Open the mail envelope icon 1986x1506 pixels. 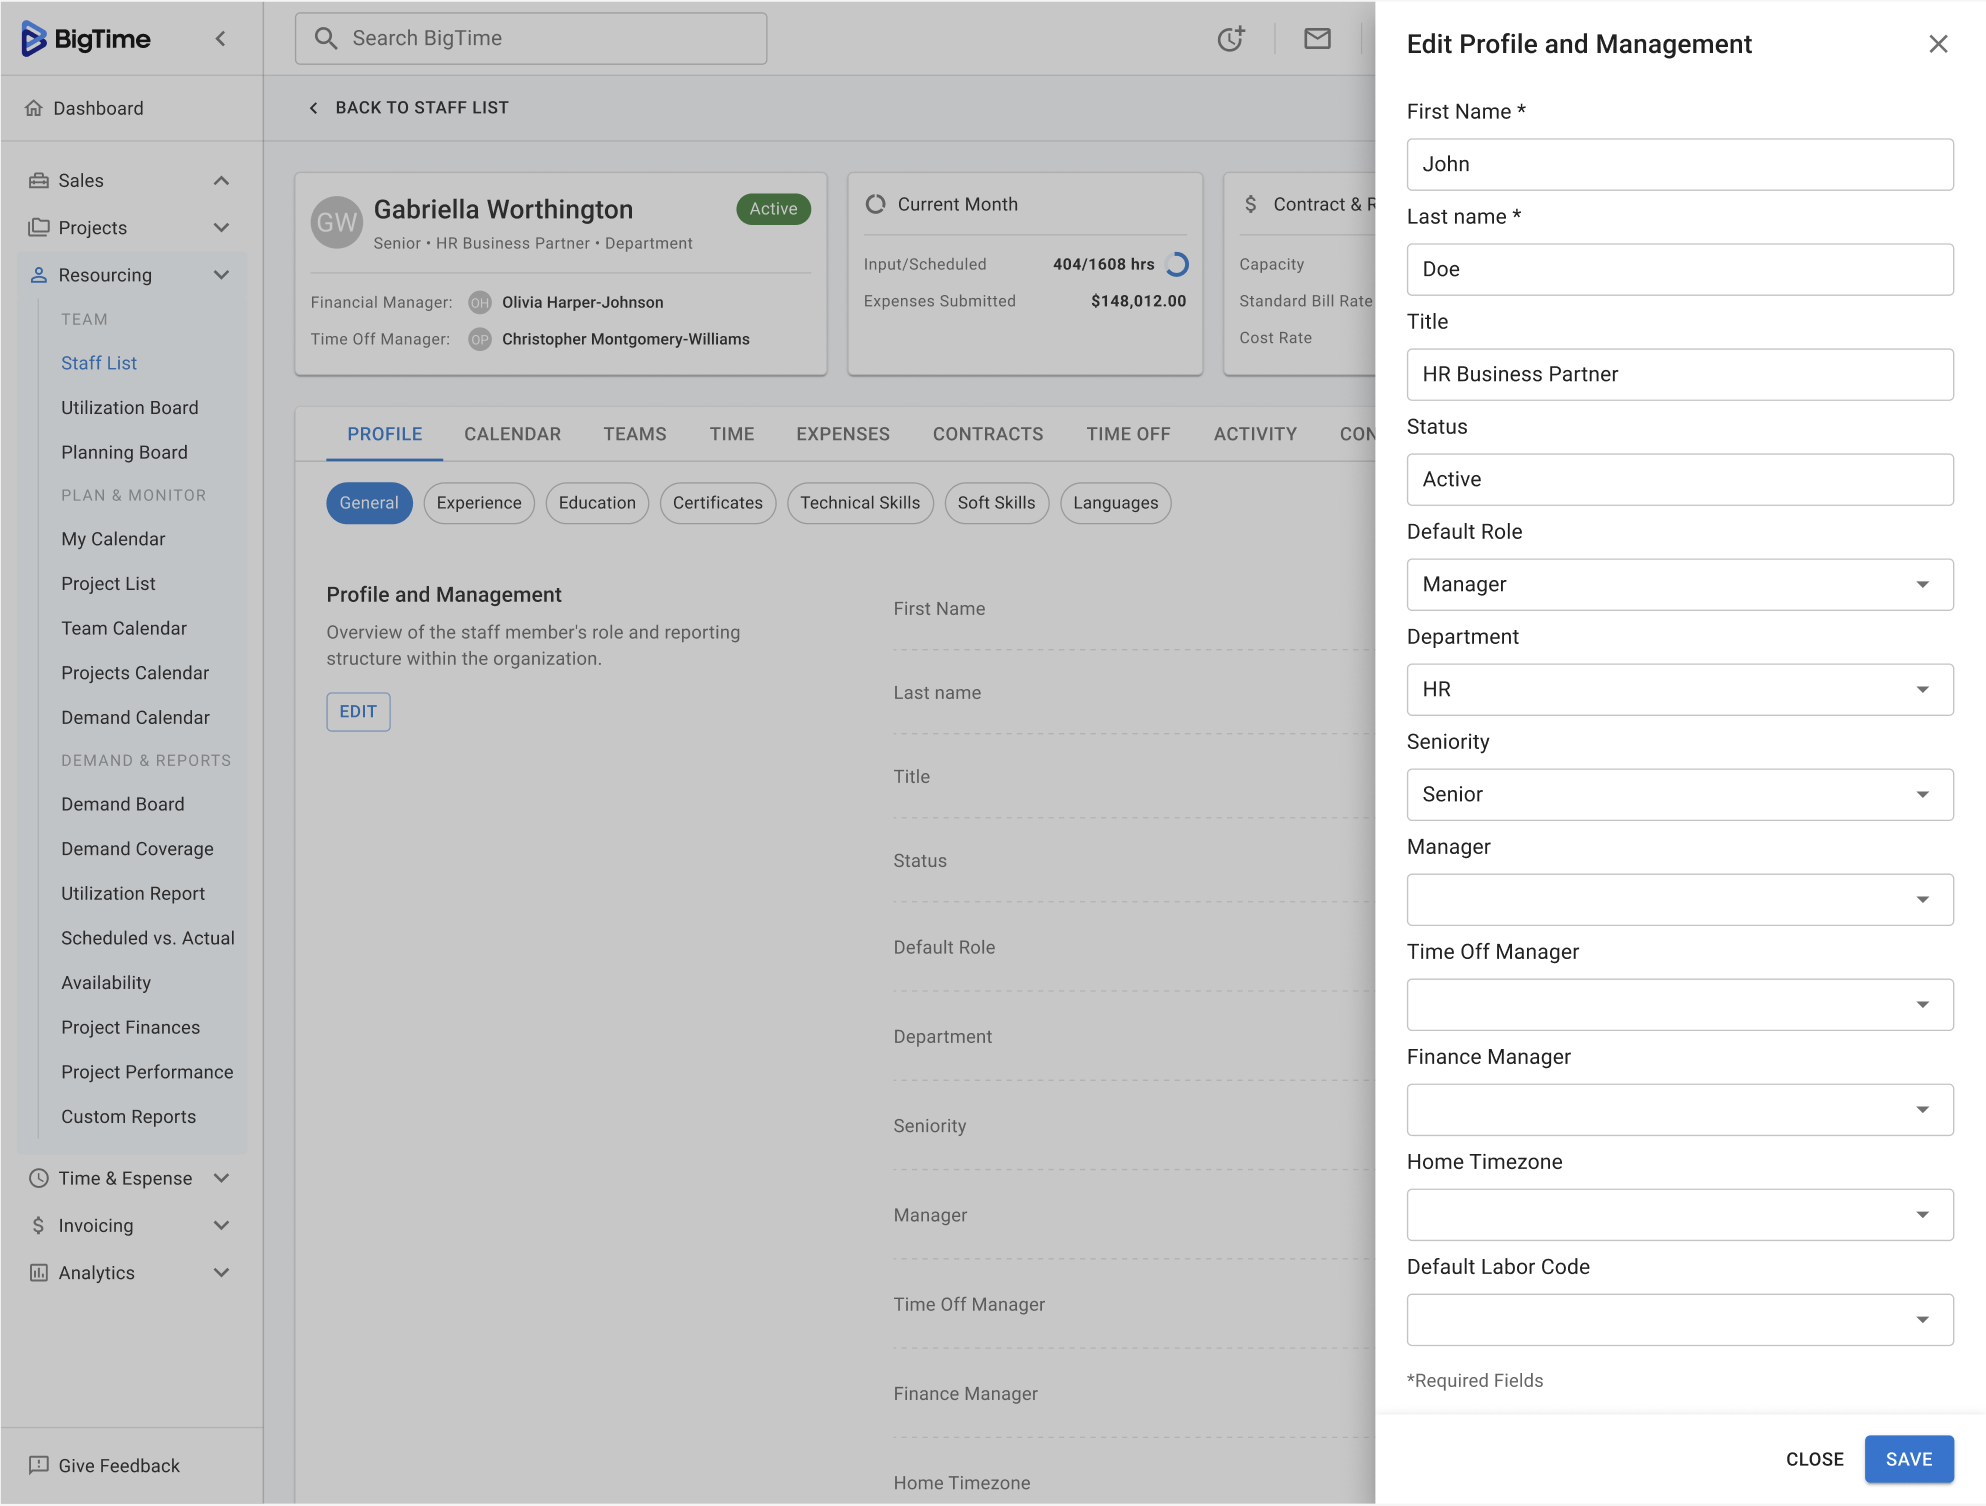tap(1317, 39)
